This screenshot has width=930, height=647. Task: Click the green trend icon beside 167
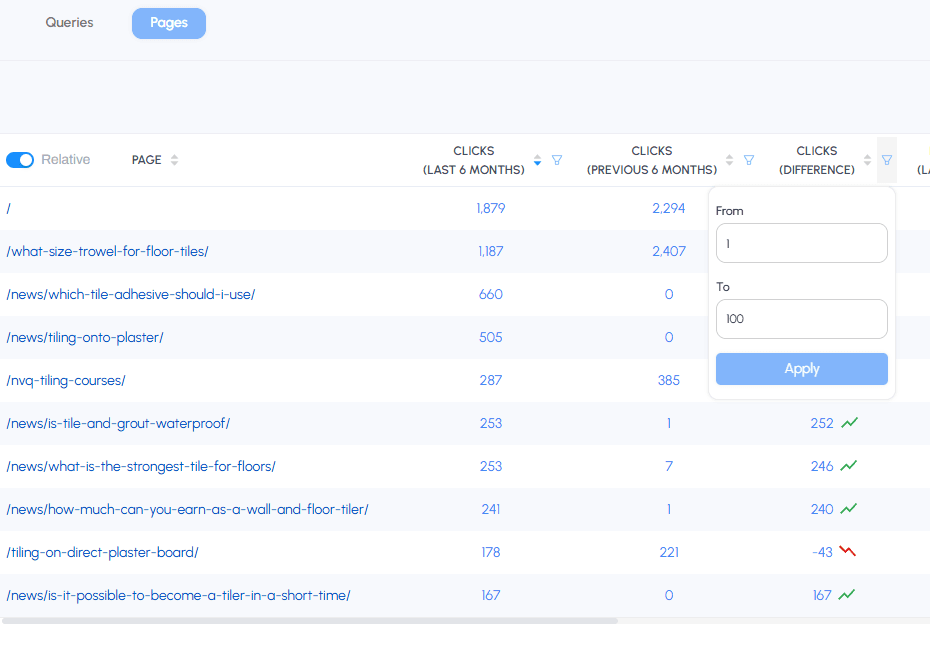847,594
